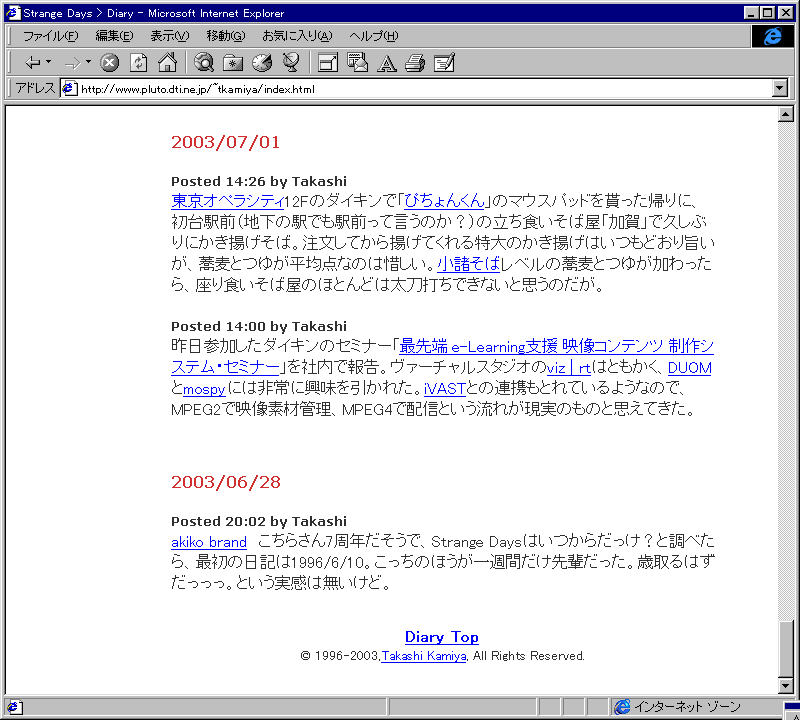The width and height of the screenshot is (800, 720).
Task: Toggle the Fullscreen toolbar icon
Action: pyautogui.click(x=328, y=63)
